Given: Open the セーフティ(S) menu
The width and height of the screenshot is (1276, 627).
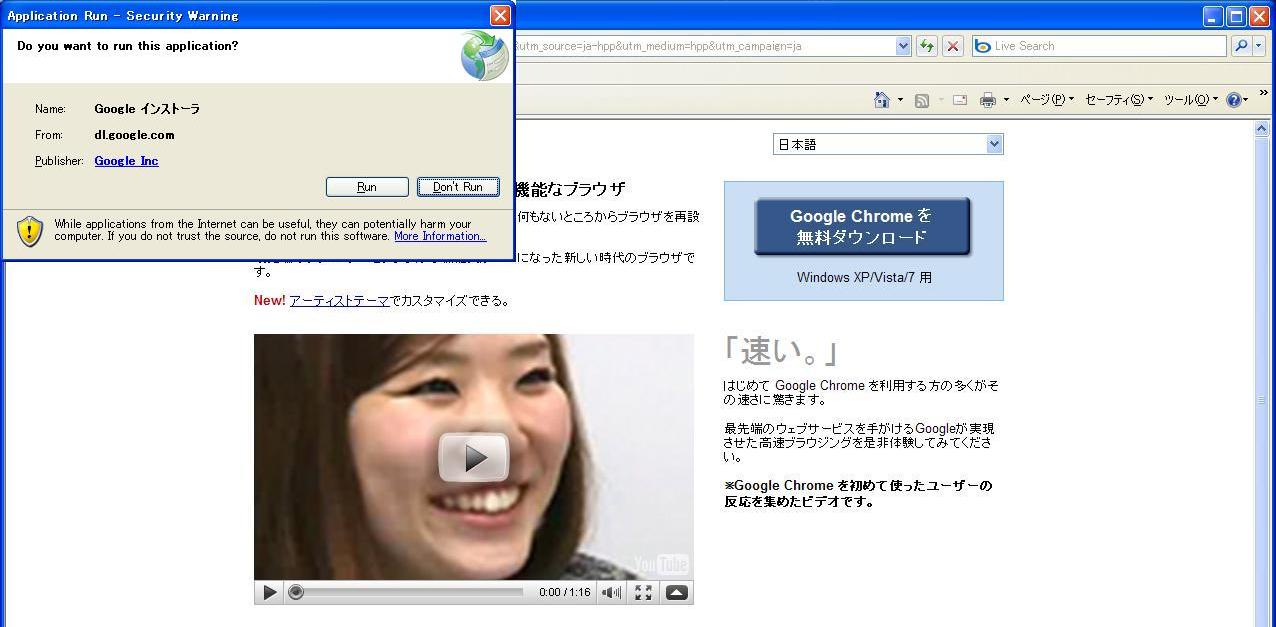Looking at the screenshot, I should pos(1119,99).
